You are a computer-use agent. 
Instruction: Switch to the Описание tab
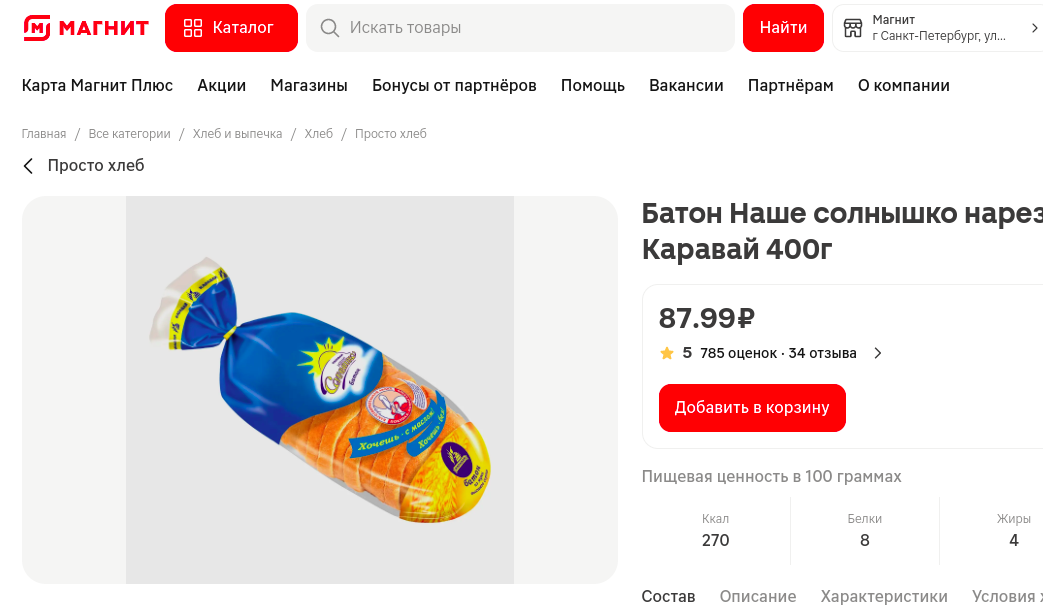pyautogui.click(x=758, y=596)
